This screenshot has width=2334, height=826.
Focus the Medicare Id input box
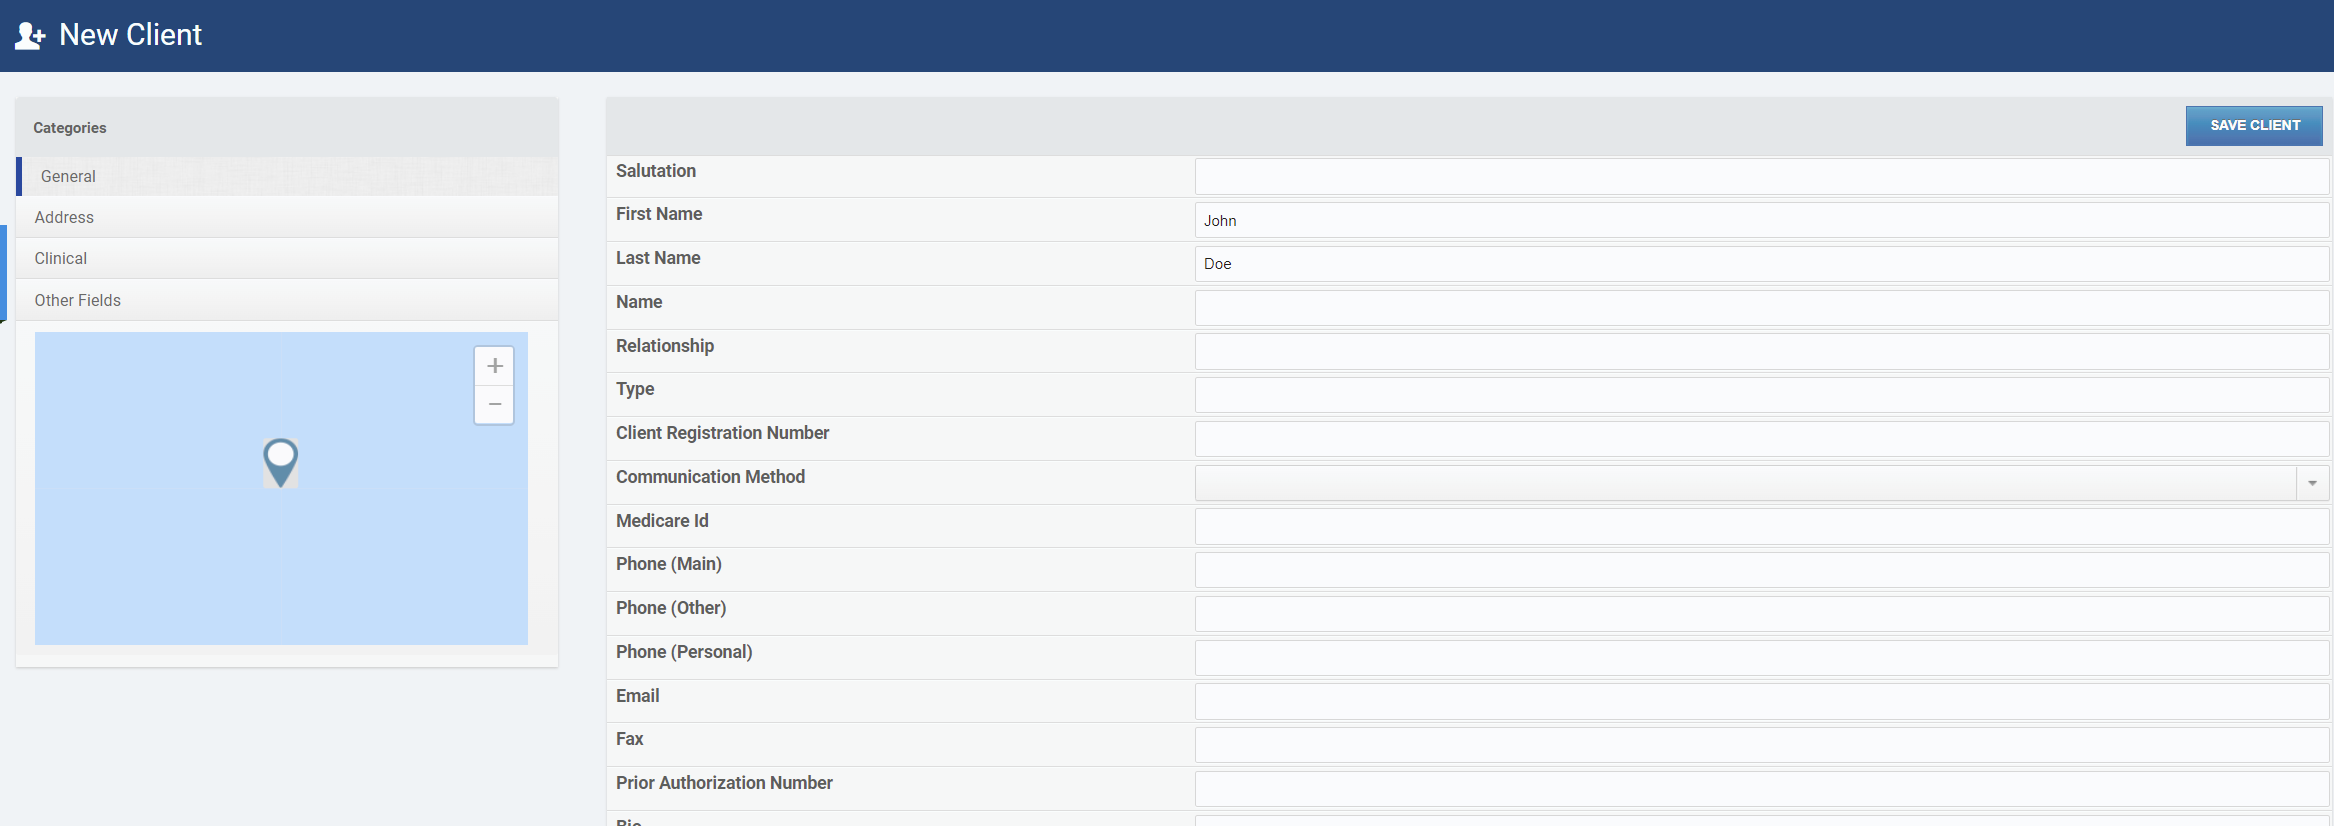click(1760, 527)
